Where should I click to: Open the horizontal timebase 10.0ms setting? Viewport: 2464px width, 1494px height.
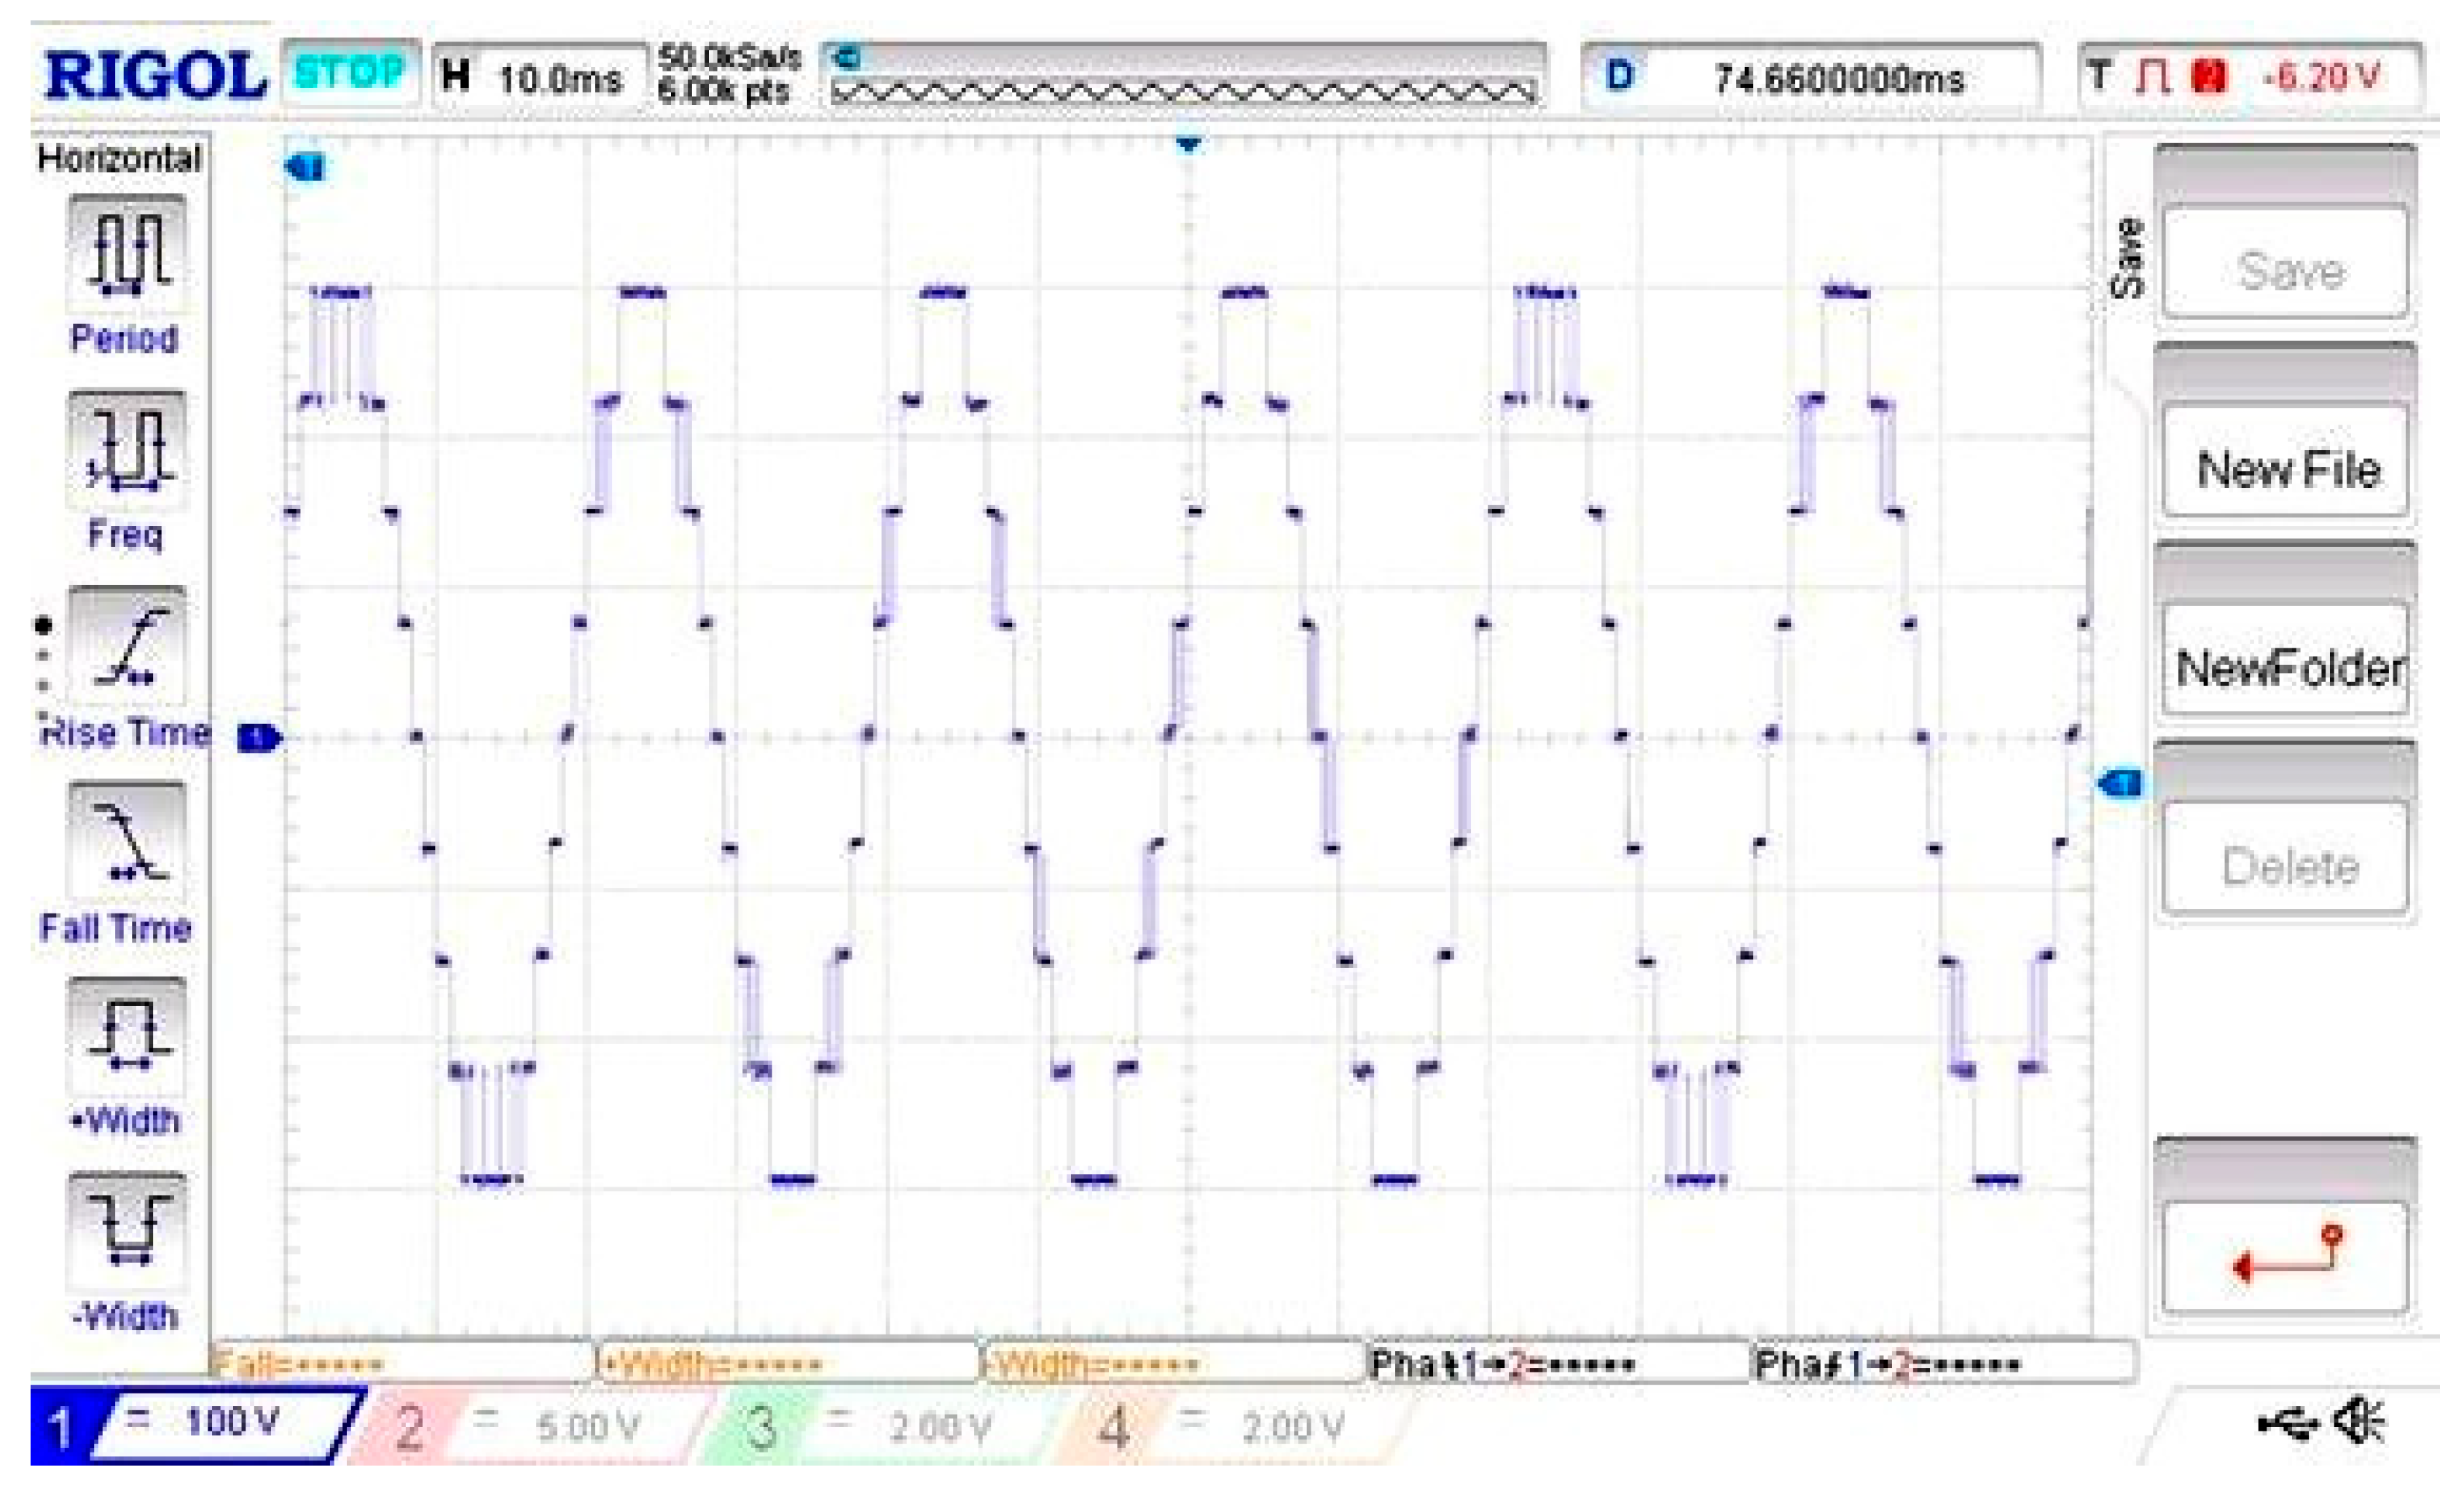[x=539, y=77]
